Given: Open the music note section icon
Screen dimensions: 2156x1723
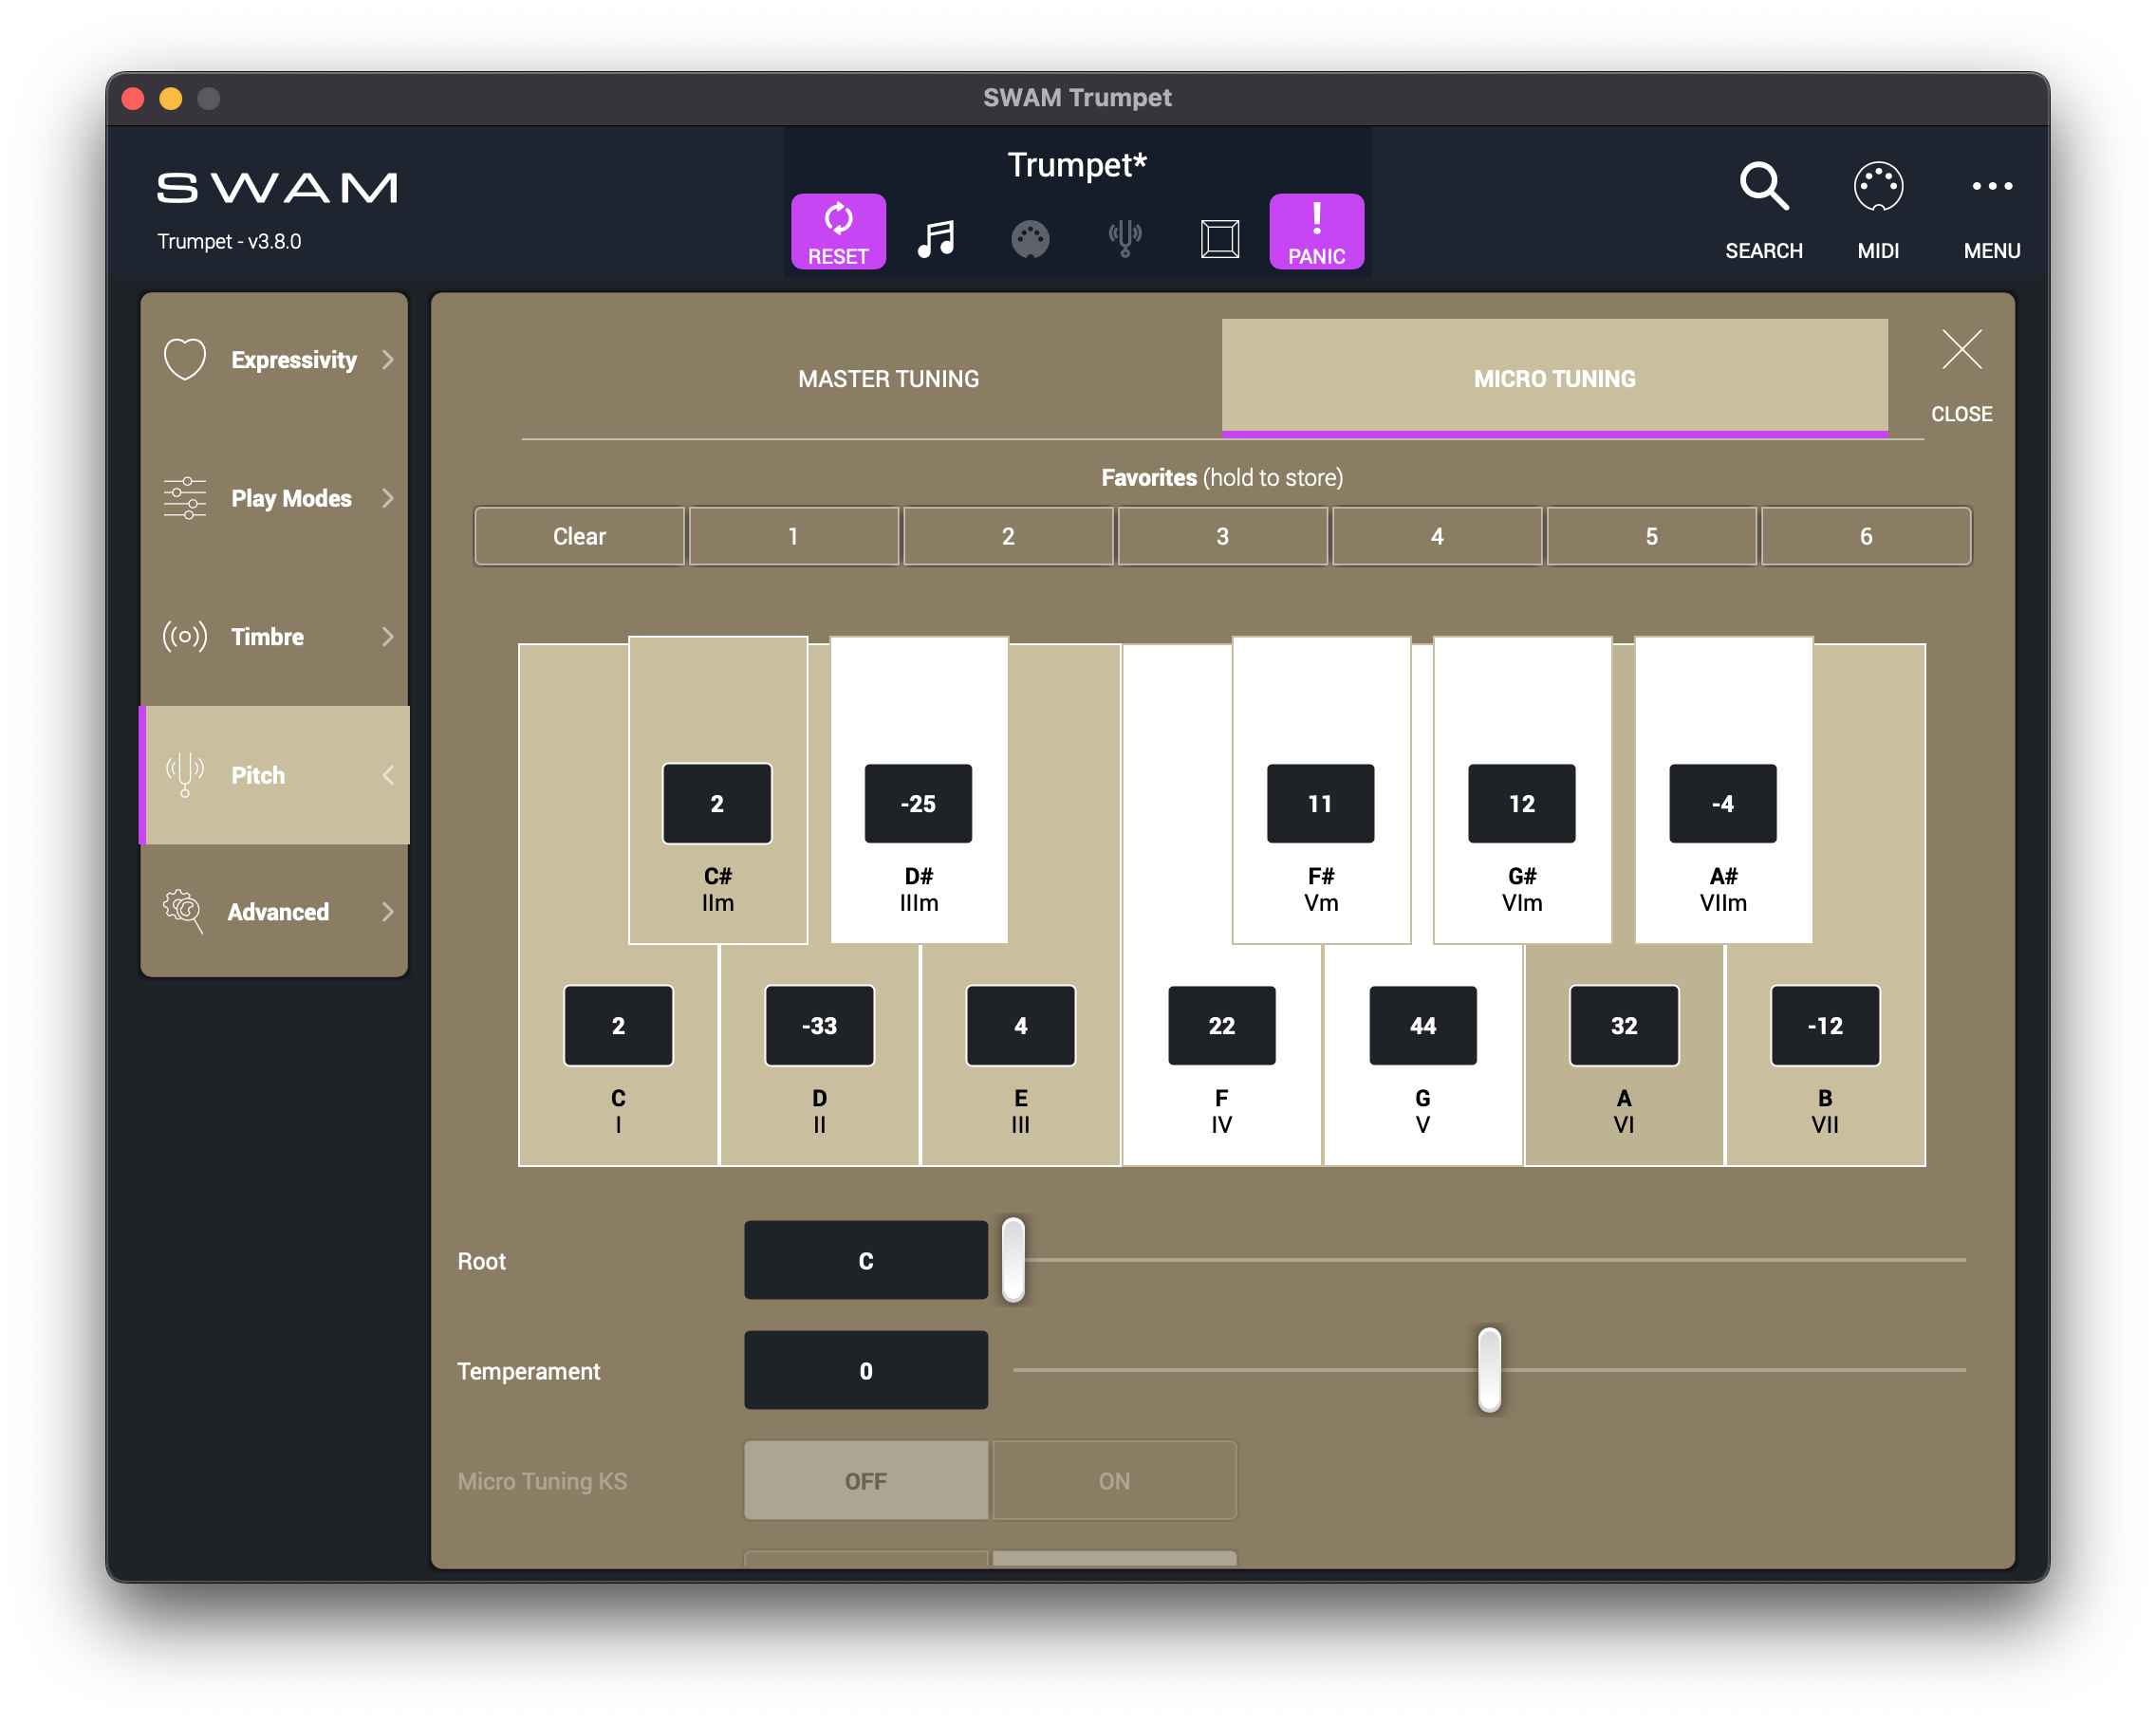Looking at the screenshot, I should (935, 239).
